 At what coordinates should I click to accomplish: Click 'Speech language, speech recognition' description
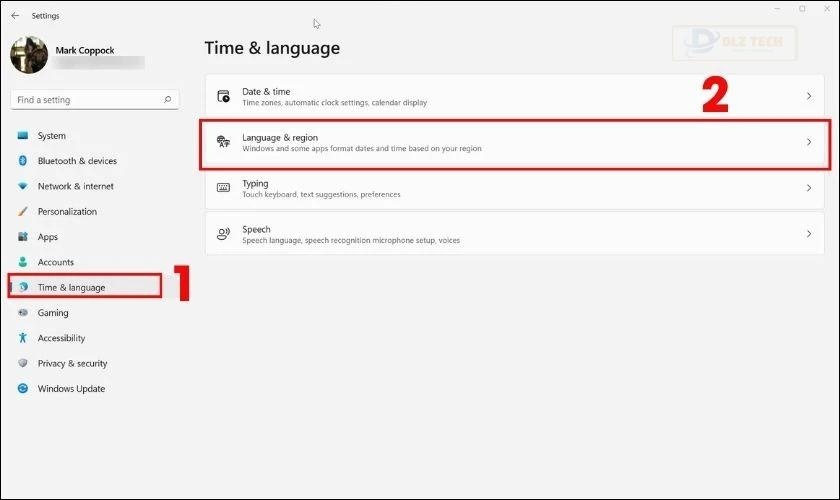tap(351, 241)
